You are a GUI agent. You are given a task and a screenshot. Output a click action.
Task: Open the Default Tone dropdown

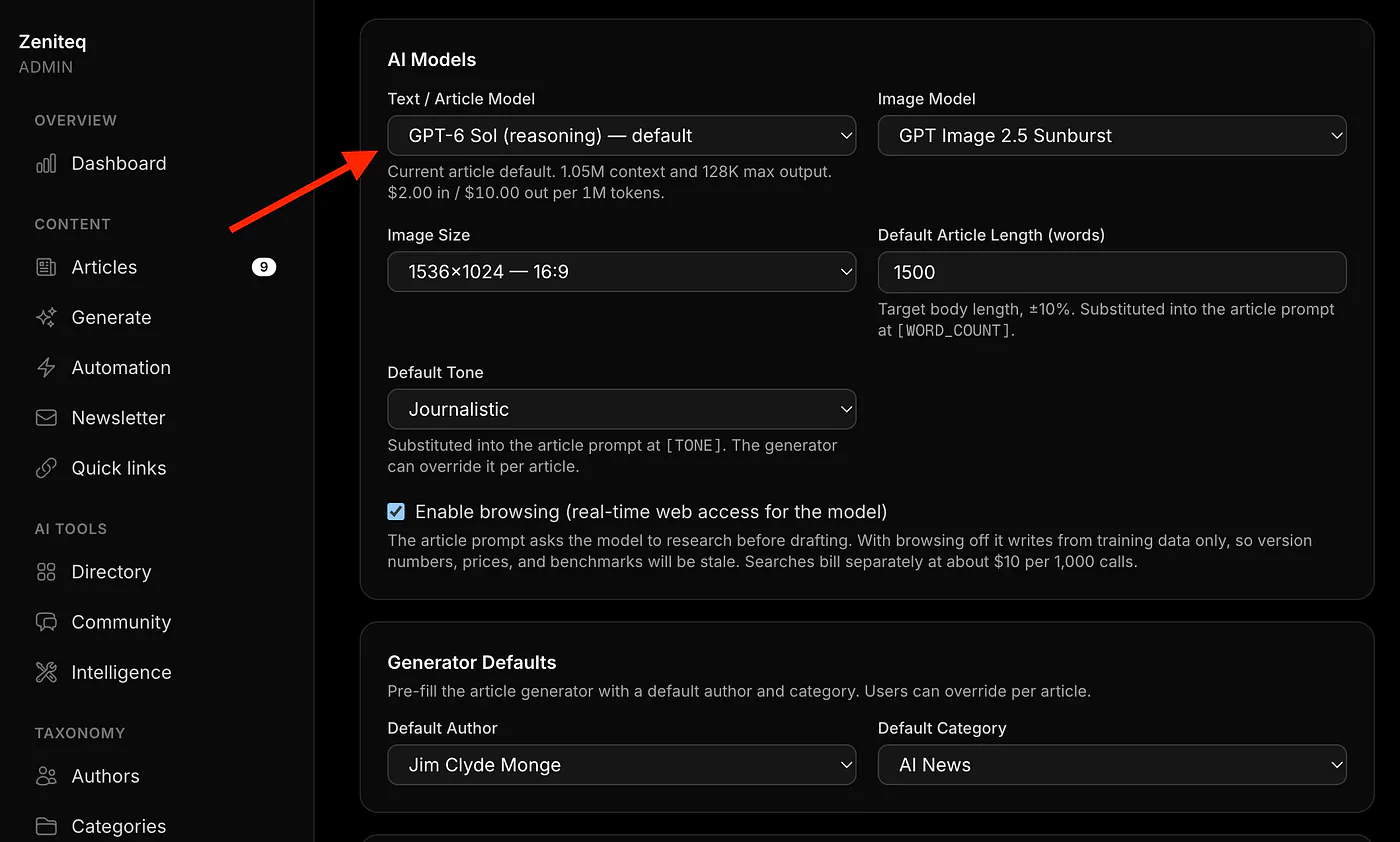622,409
